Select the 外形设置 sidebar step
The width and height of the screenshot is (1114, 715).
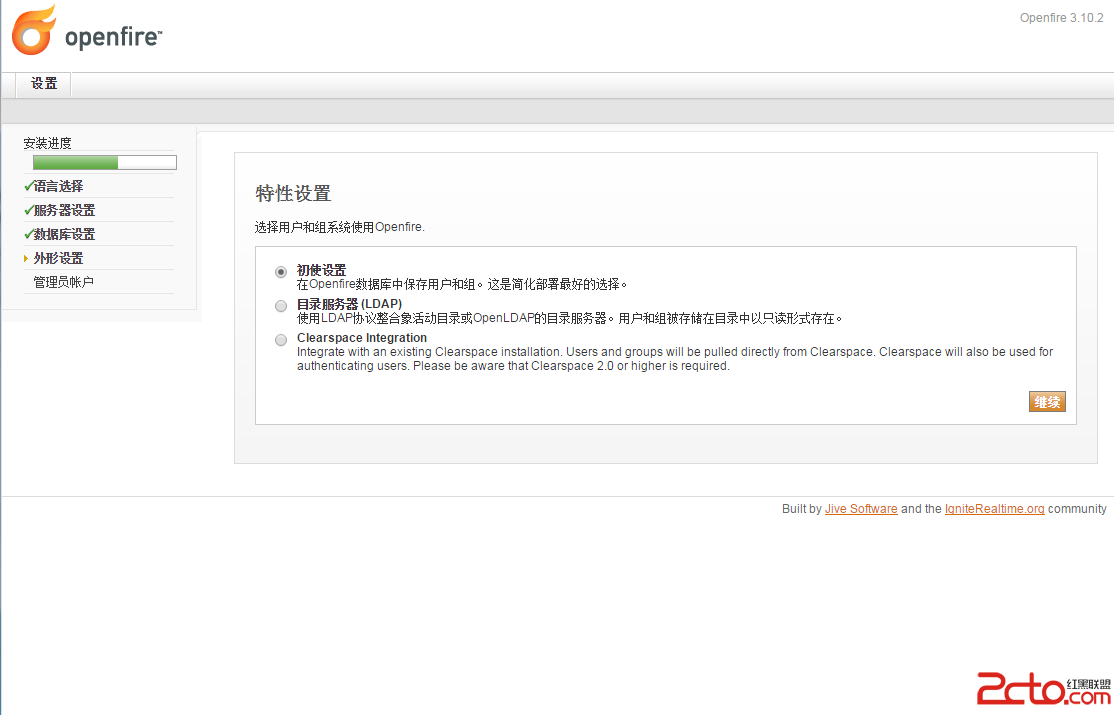(58, 258)
